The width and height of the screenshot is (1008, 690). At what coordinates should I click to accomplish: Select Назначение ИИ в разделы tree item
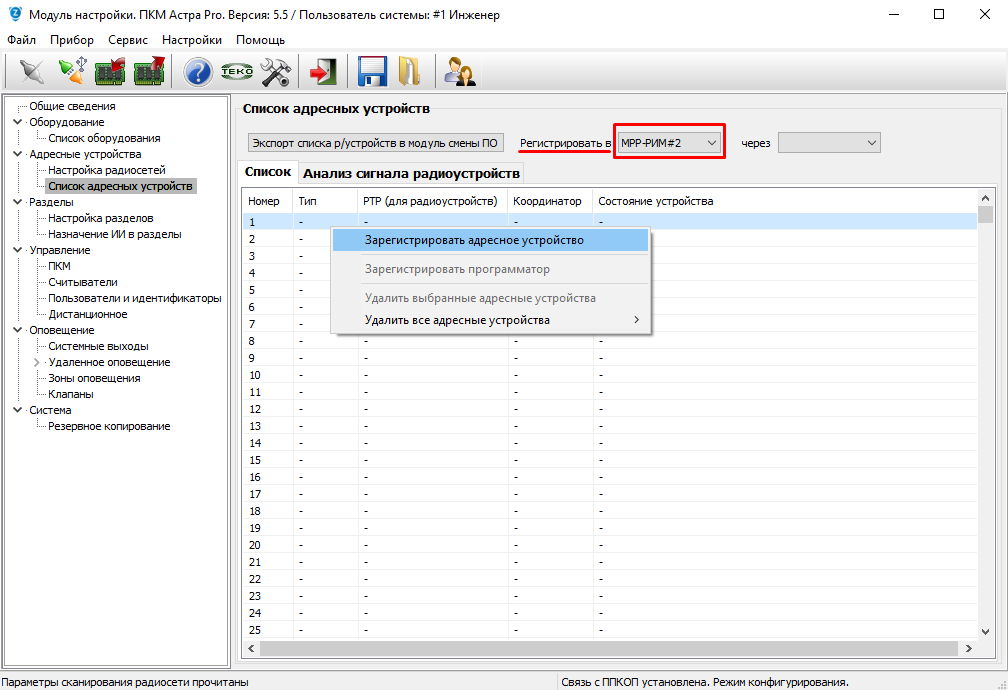(115, 234)
